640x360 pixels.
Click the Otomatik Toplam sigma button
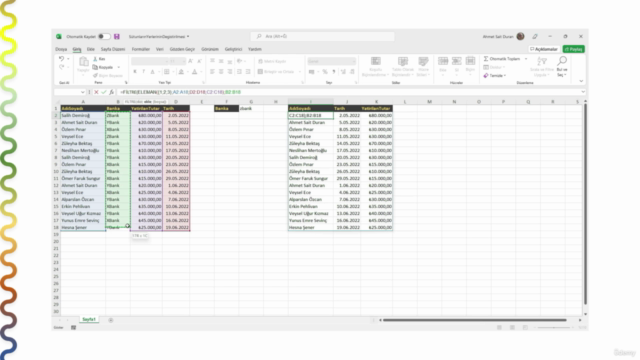pyautogui.click(x=502, y=59)
